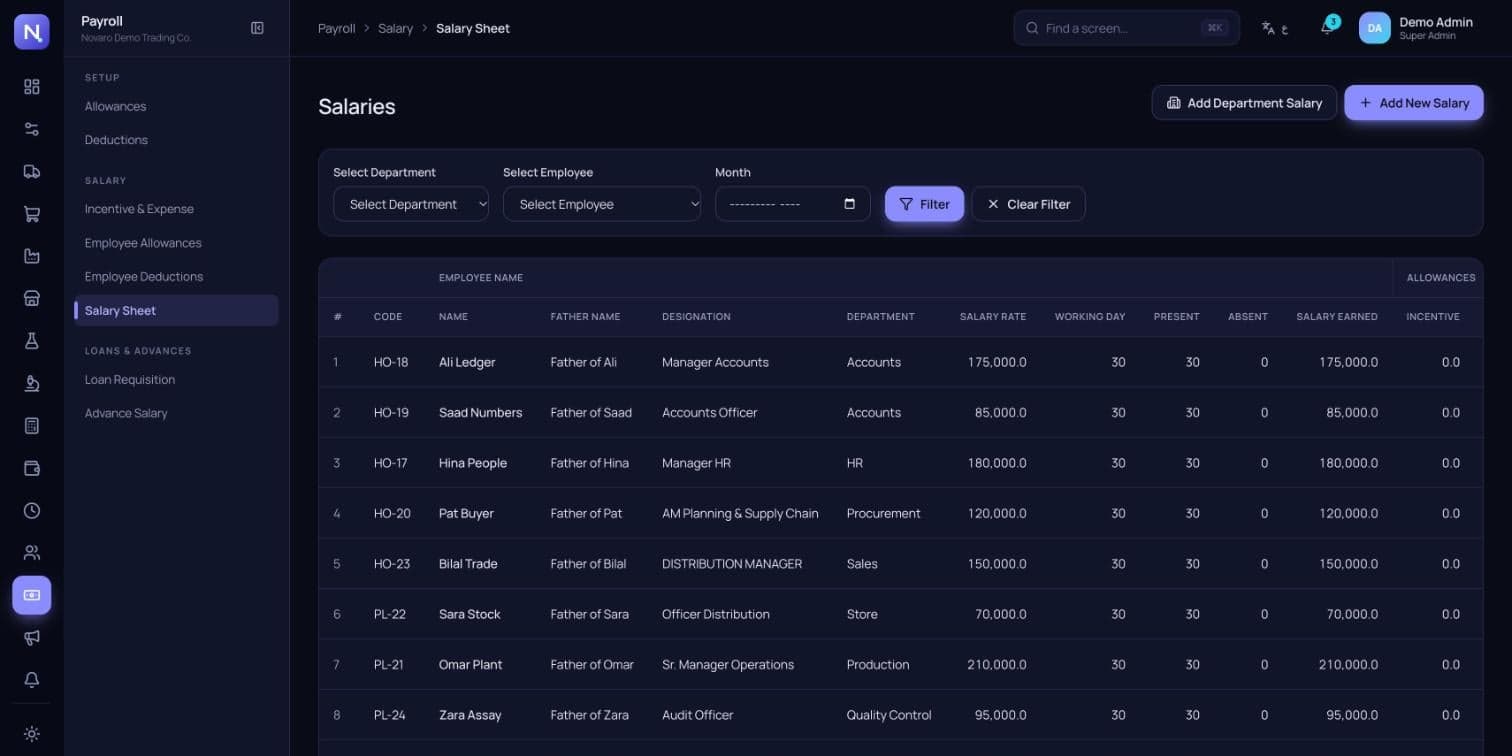Image resolution: width=1512 pixels, height=756 pixels.
Task: Open the Month calendar picker
Action: 850,204
